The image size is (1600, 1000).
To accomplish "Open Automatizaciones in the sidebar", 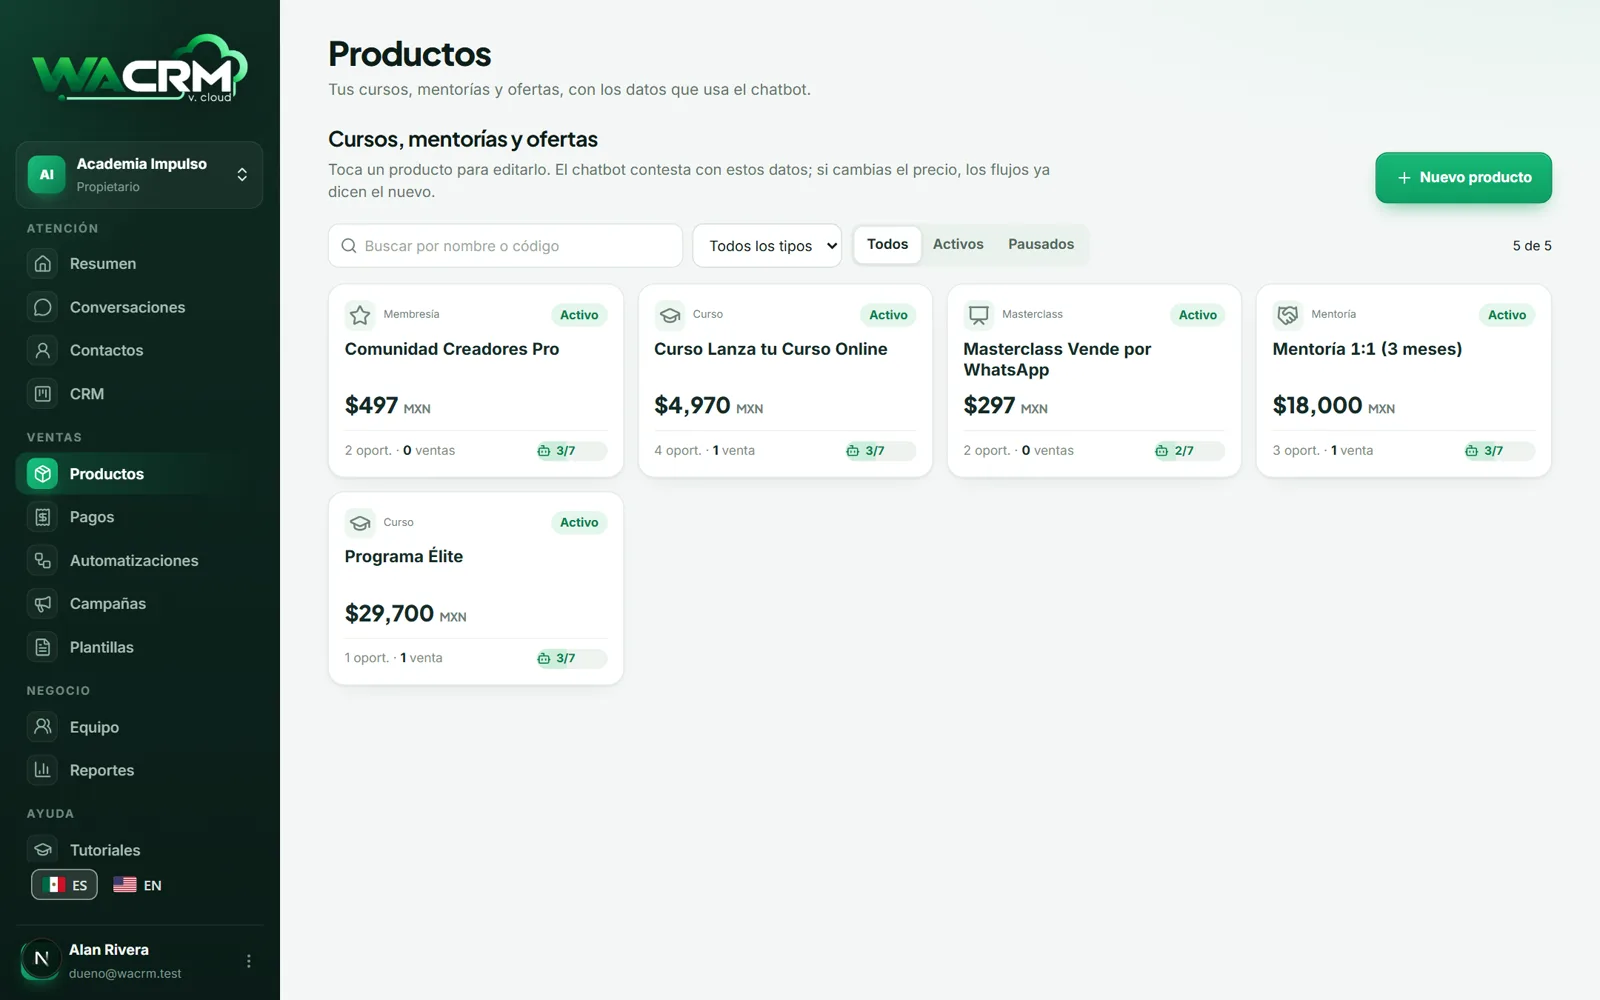I will coord(139,560).
